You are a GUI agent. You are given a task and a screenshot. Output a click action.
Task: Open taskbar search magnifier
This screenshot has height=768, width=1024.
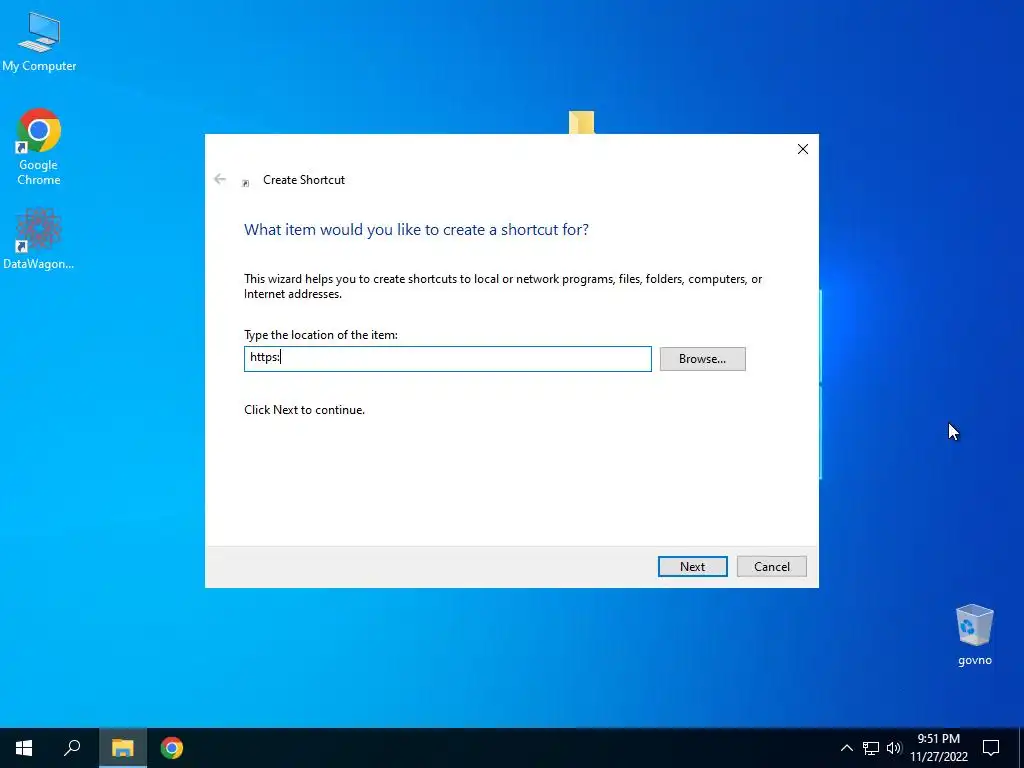(72, 748)
